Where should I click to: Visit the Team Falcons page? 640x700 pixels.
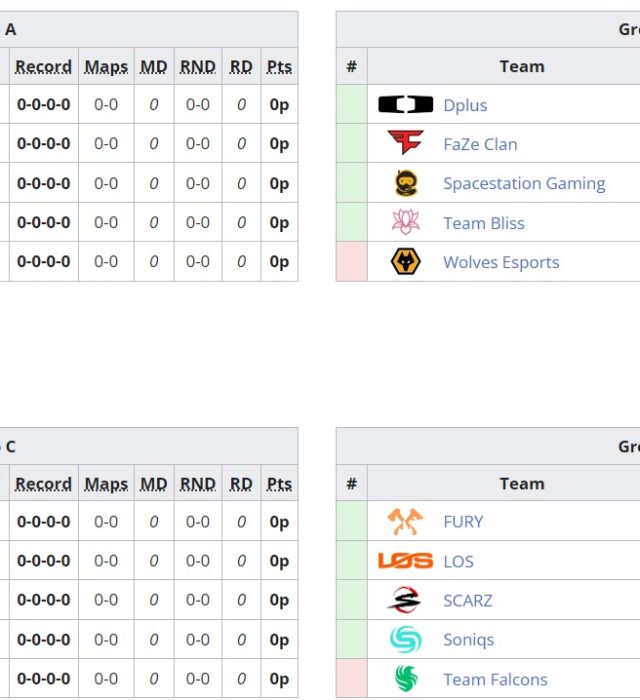tap(495, 679)
